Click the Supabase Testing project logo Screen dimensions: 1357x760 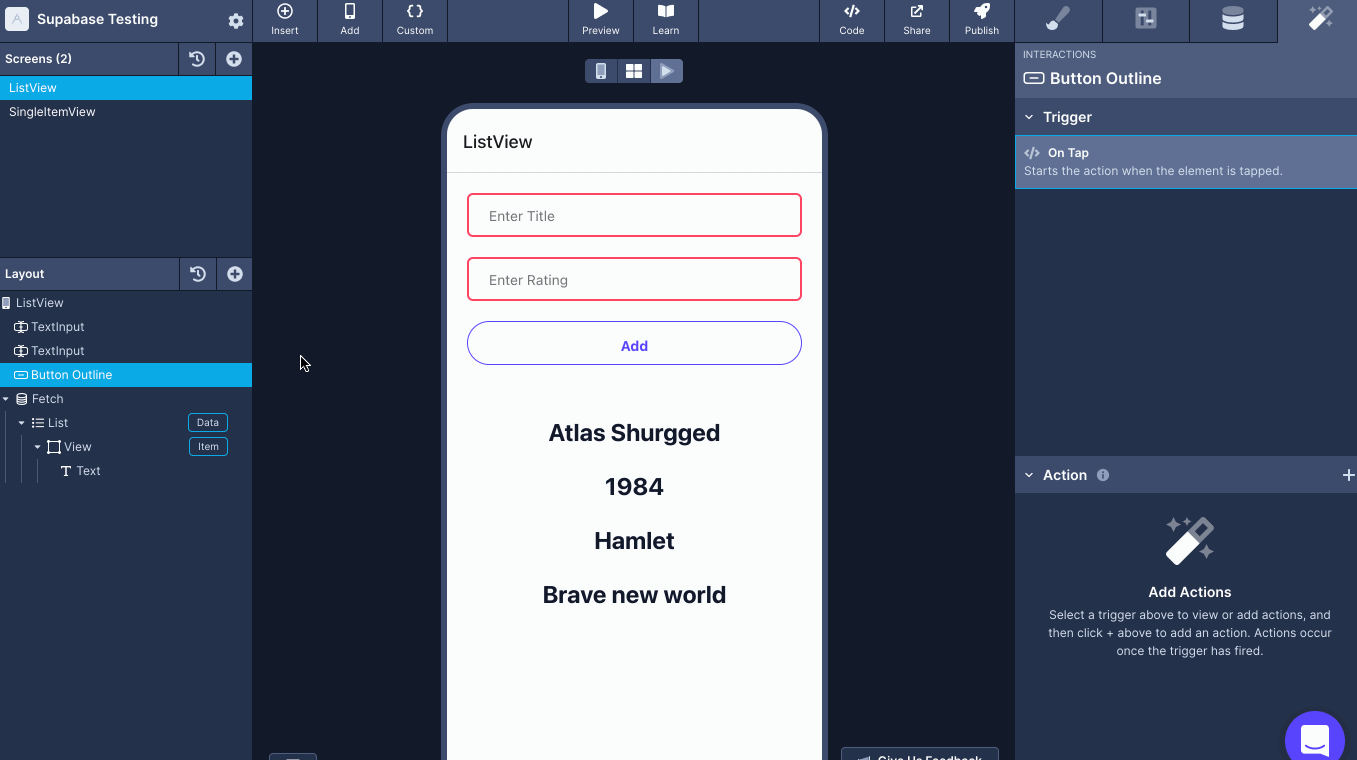[x=17, y=19]
